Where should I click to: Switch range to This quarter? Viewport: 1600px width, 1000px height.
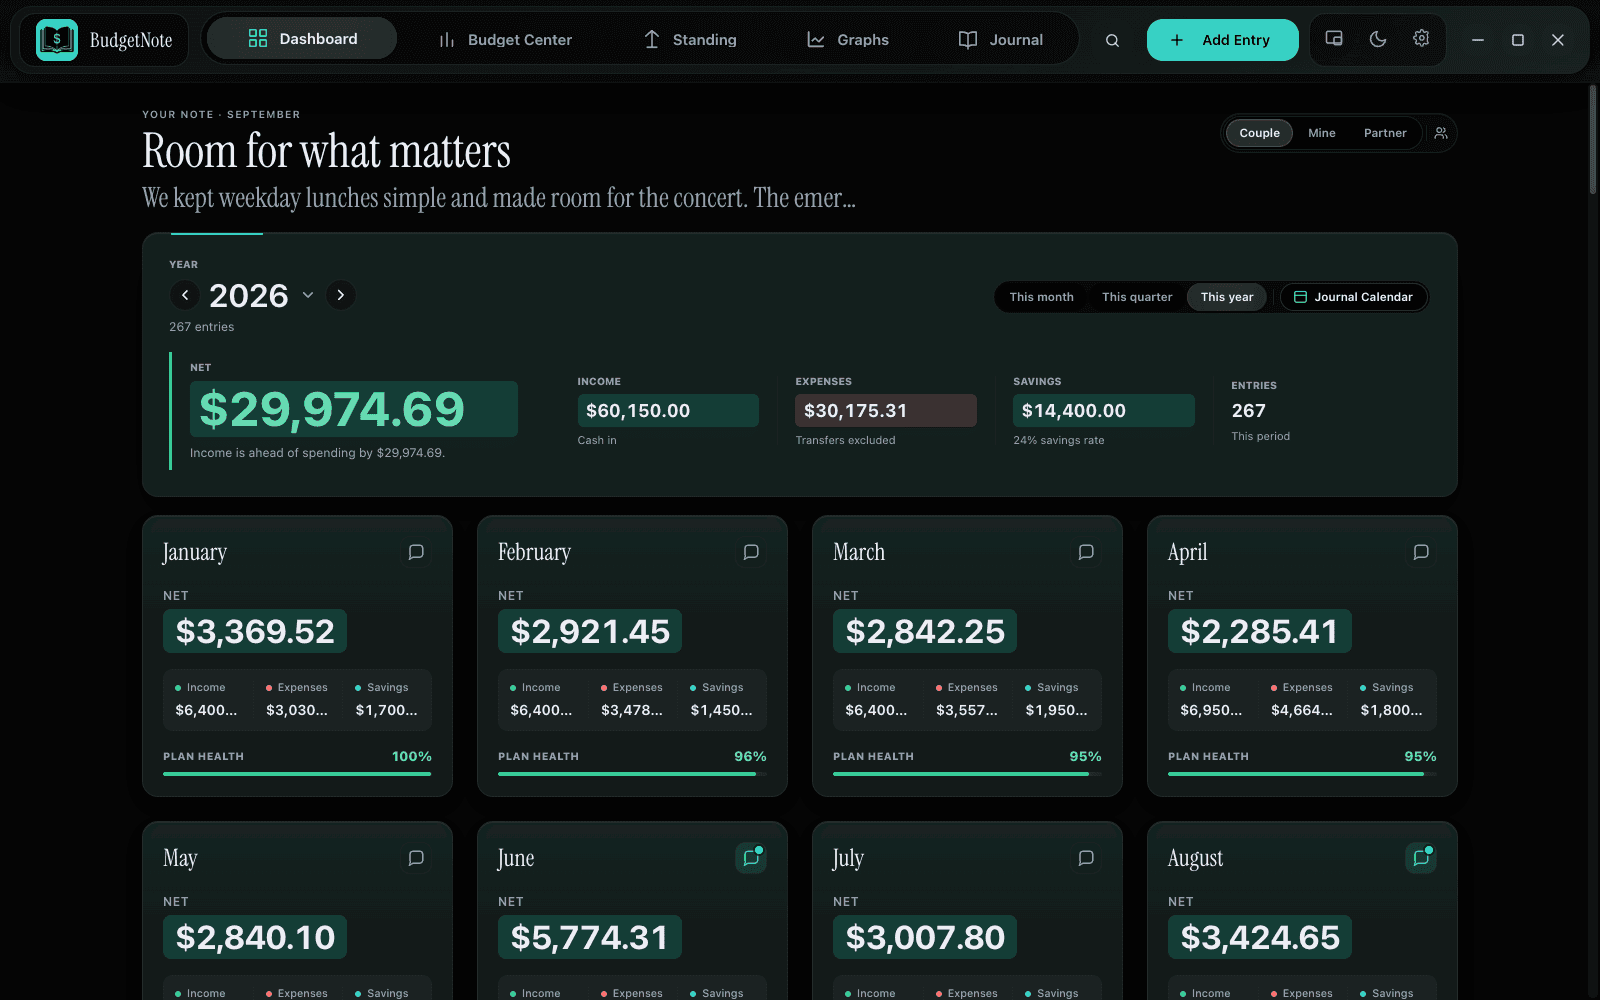point(1137,297)
